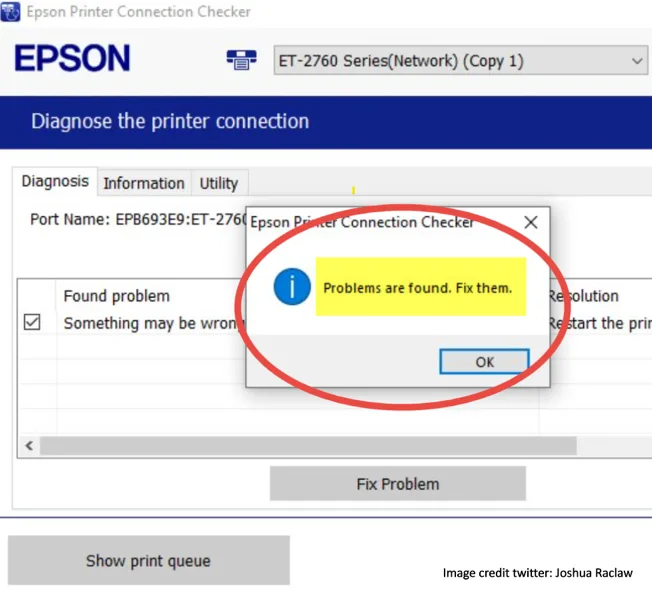Switch to the Utility tab
Viewport: 652px width, 591px height.
point(219,183)
